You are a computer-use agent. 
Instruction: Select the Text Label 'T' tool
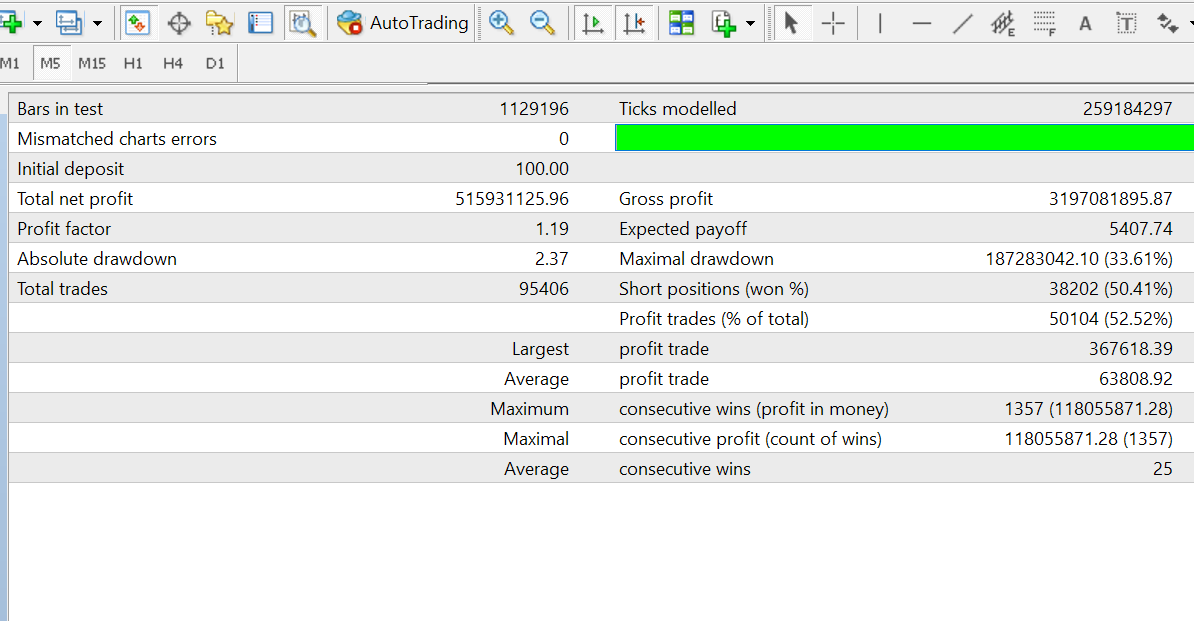pos(1126,24)
